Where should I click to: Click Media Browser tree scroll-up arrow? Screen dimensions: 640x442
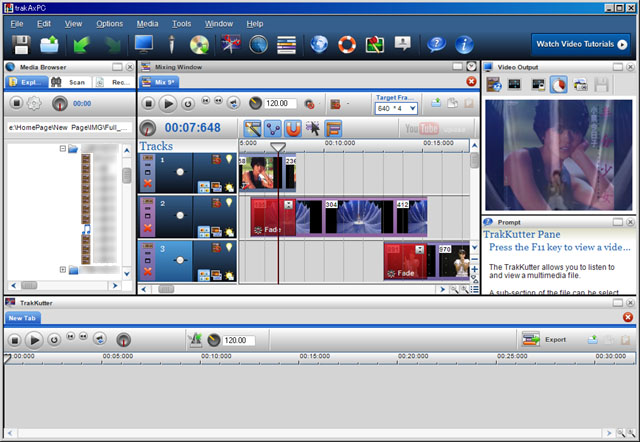(127, 151)
